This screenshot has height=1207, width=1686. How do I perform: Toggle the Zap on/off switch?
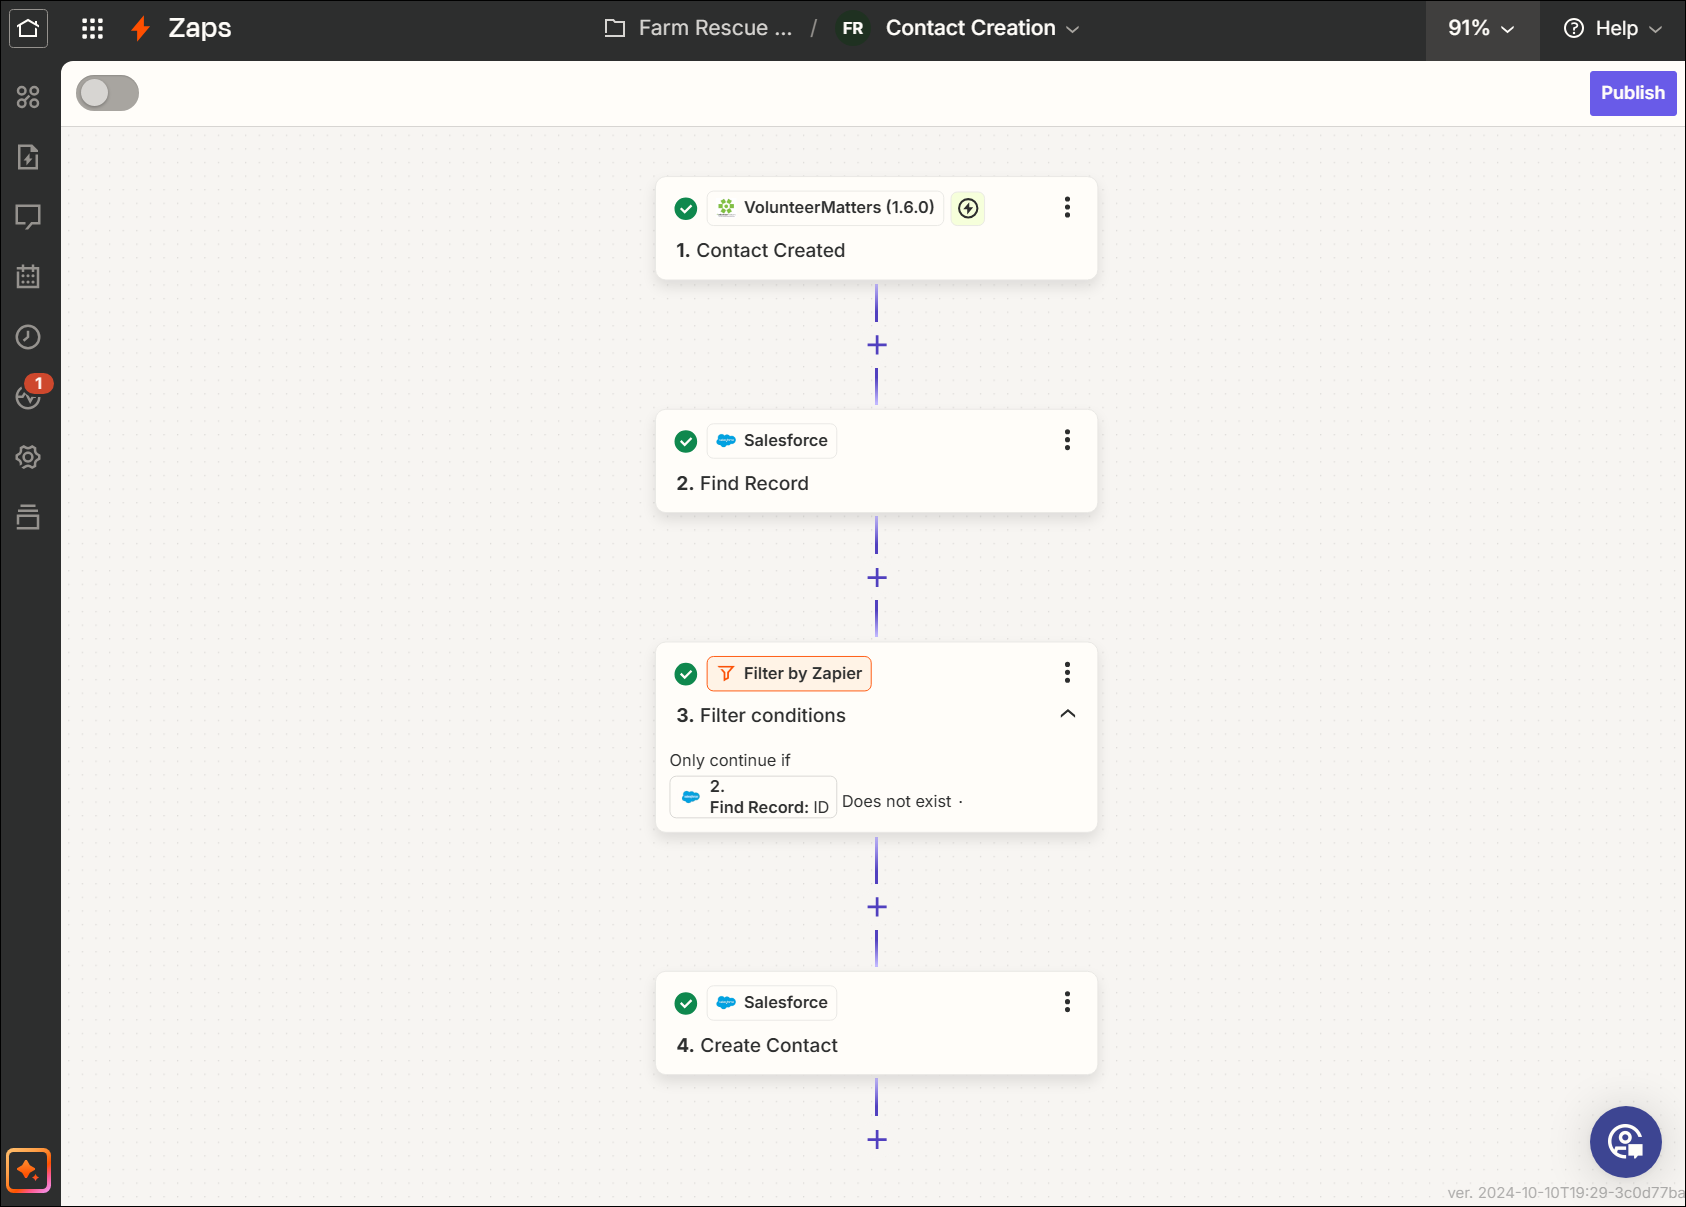[x=108, y=93]
